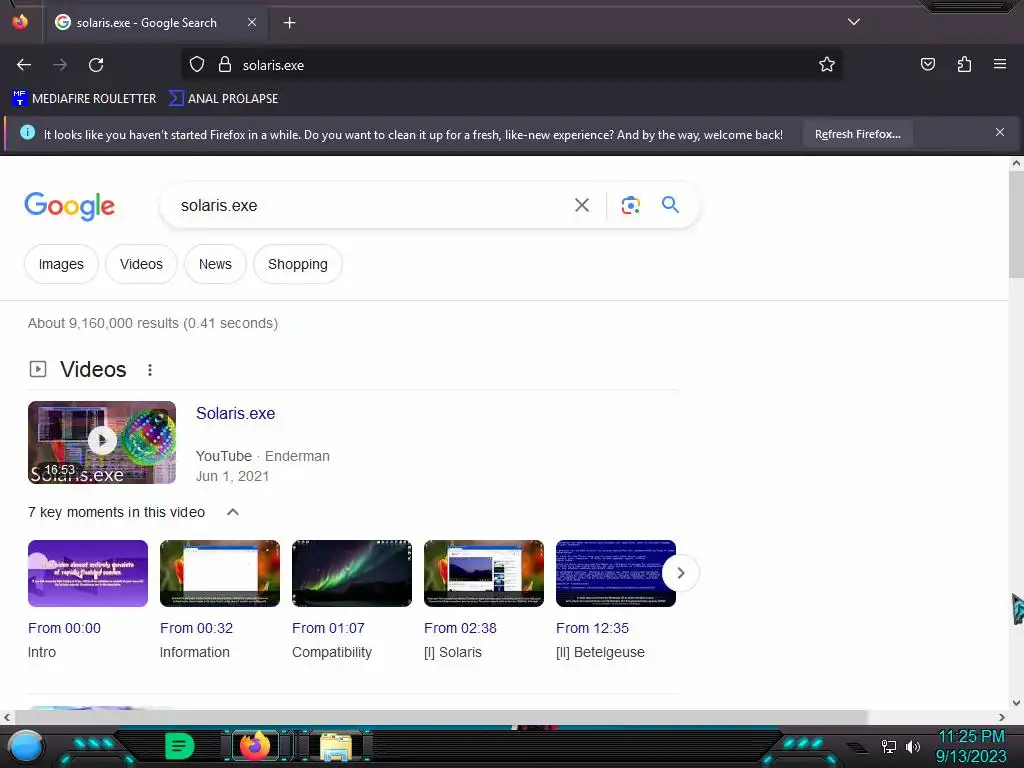Image resolution: width=1024 pixels, height=768 pixels.
Task: Click the Refresh Firefox button
Action: [857, 134]
